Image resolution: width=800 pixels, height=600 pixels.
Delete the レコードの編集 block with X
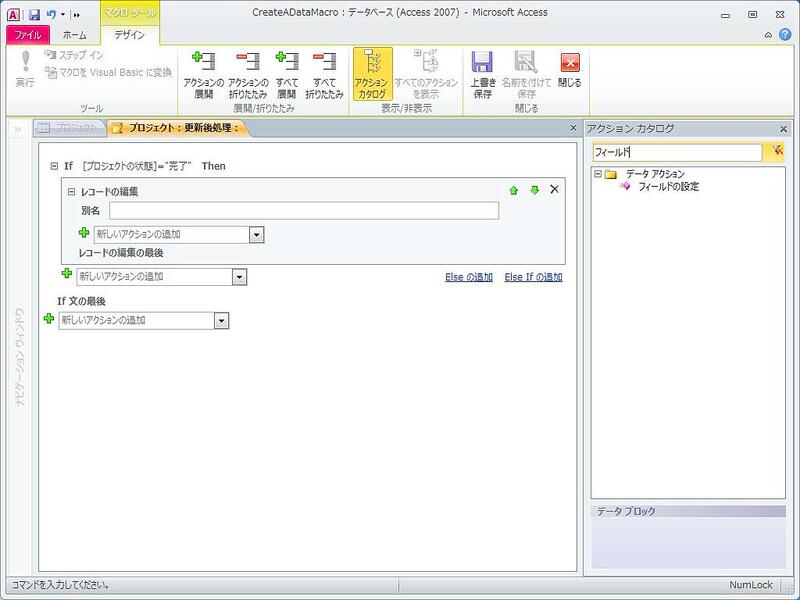[x=555, y=189]
